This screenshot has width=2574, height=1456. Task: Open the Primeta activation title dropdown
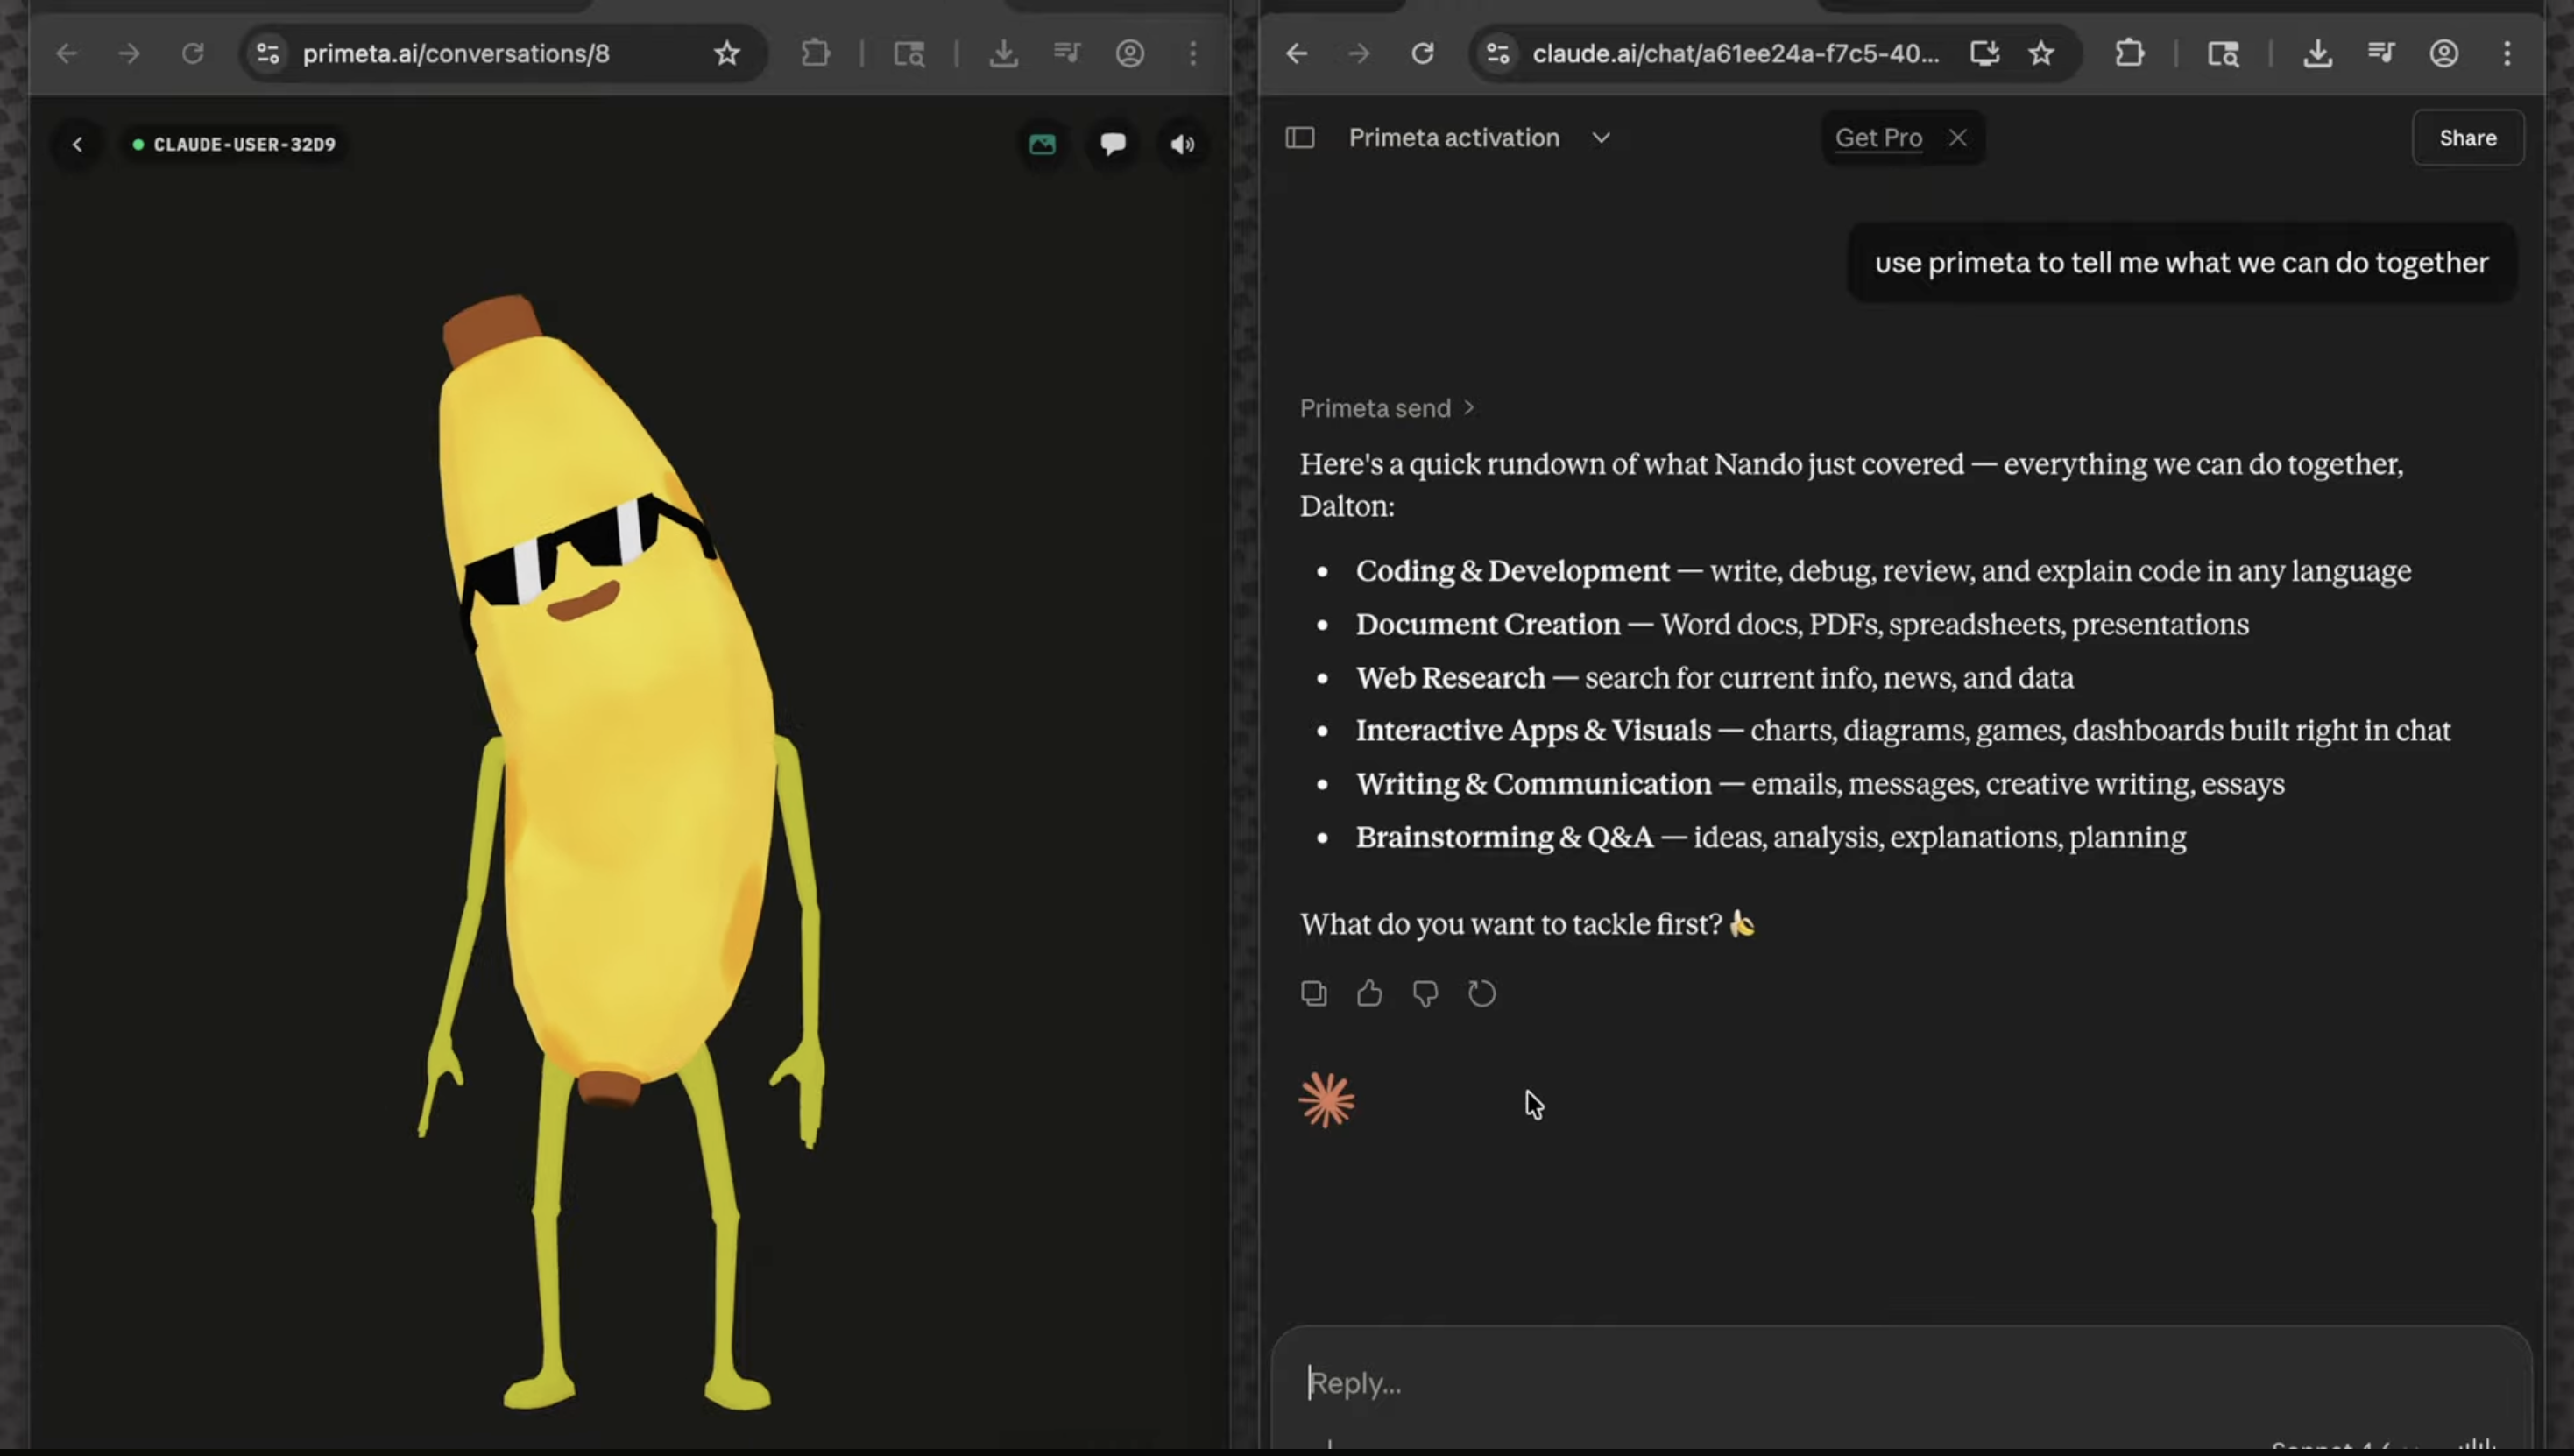point(1600,137)
